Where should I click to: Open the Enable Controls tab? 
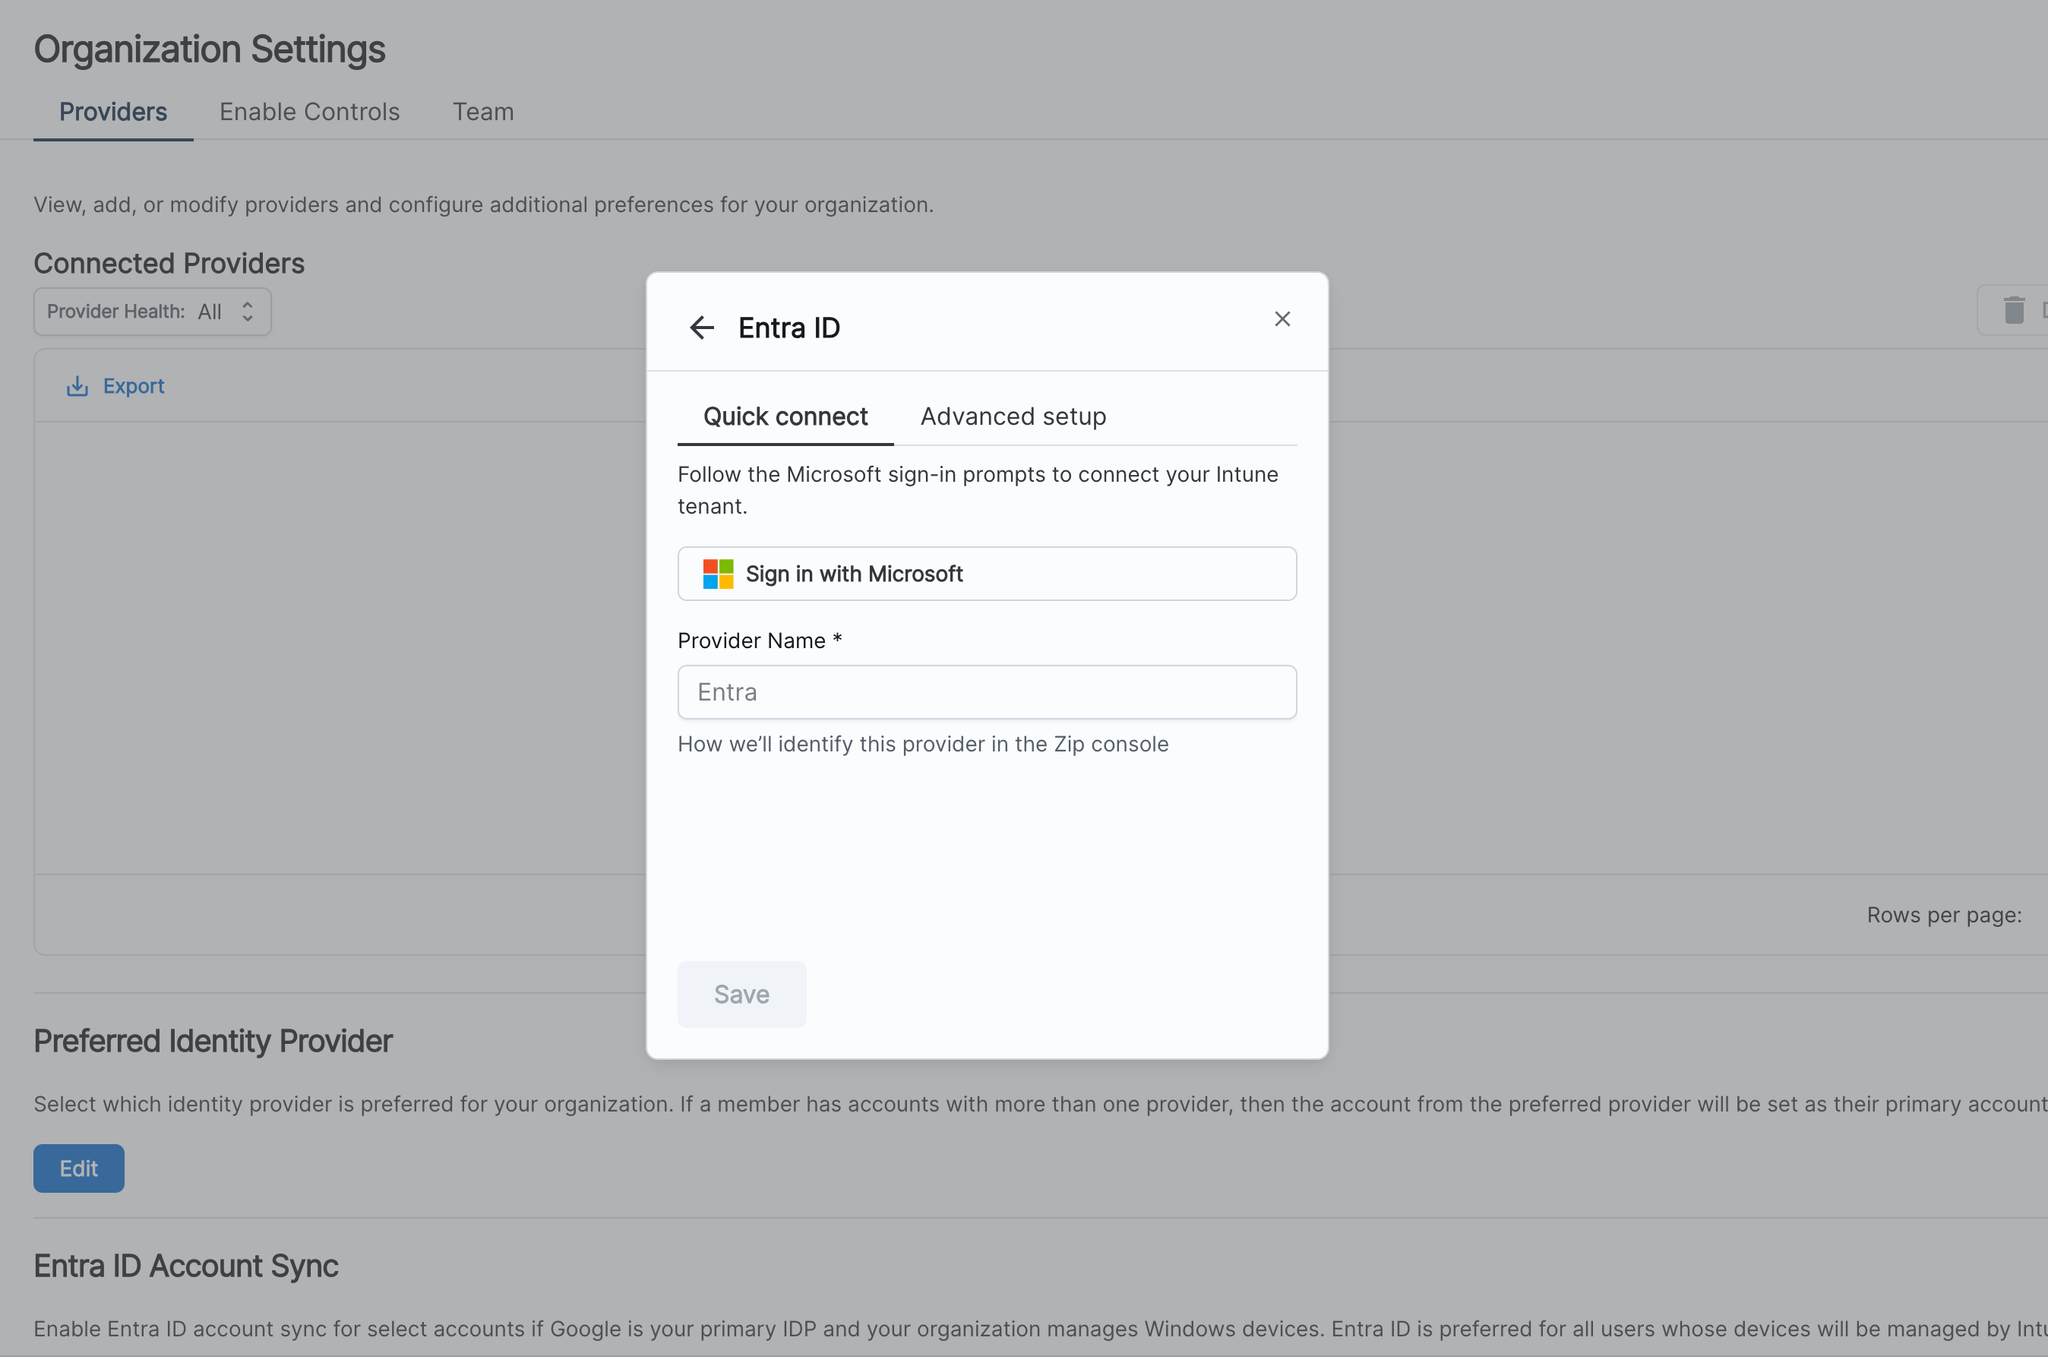[x=309, y=112]
